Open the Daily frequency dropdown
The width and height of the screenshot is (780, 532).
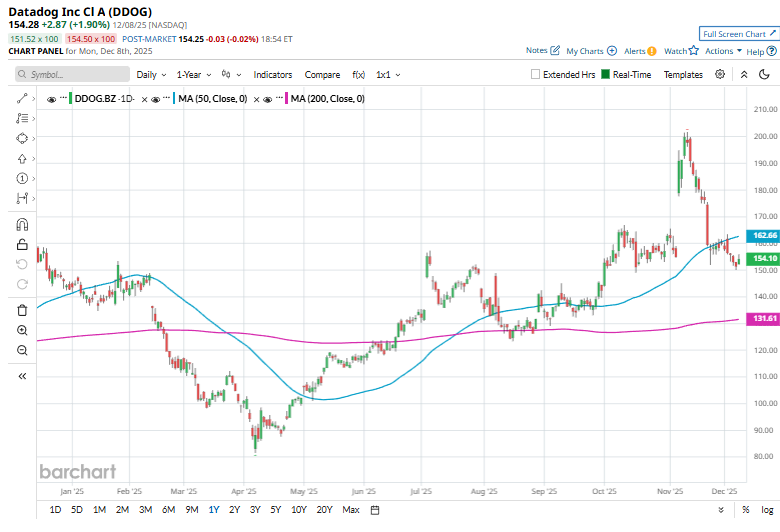(151, 74)
